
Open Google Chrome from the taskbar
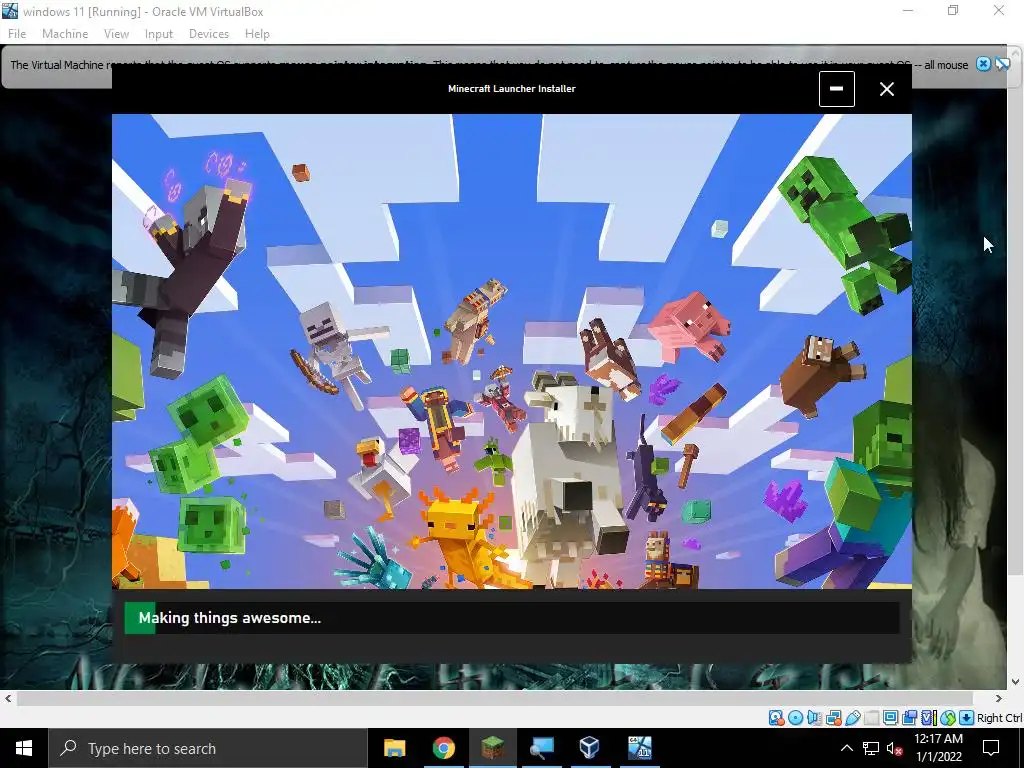(x=443, y=748)
